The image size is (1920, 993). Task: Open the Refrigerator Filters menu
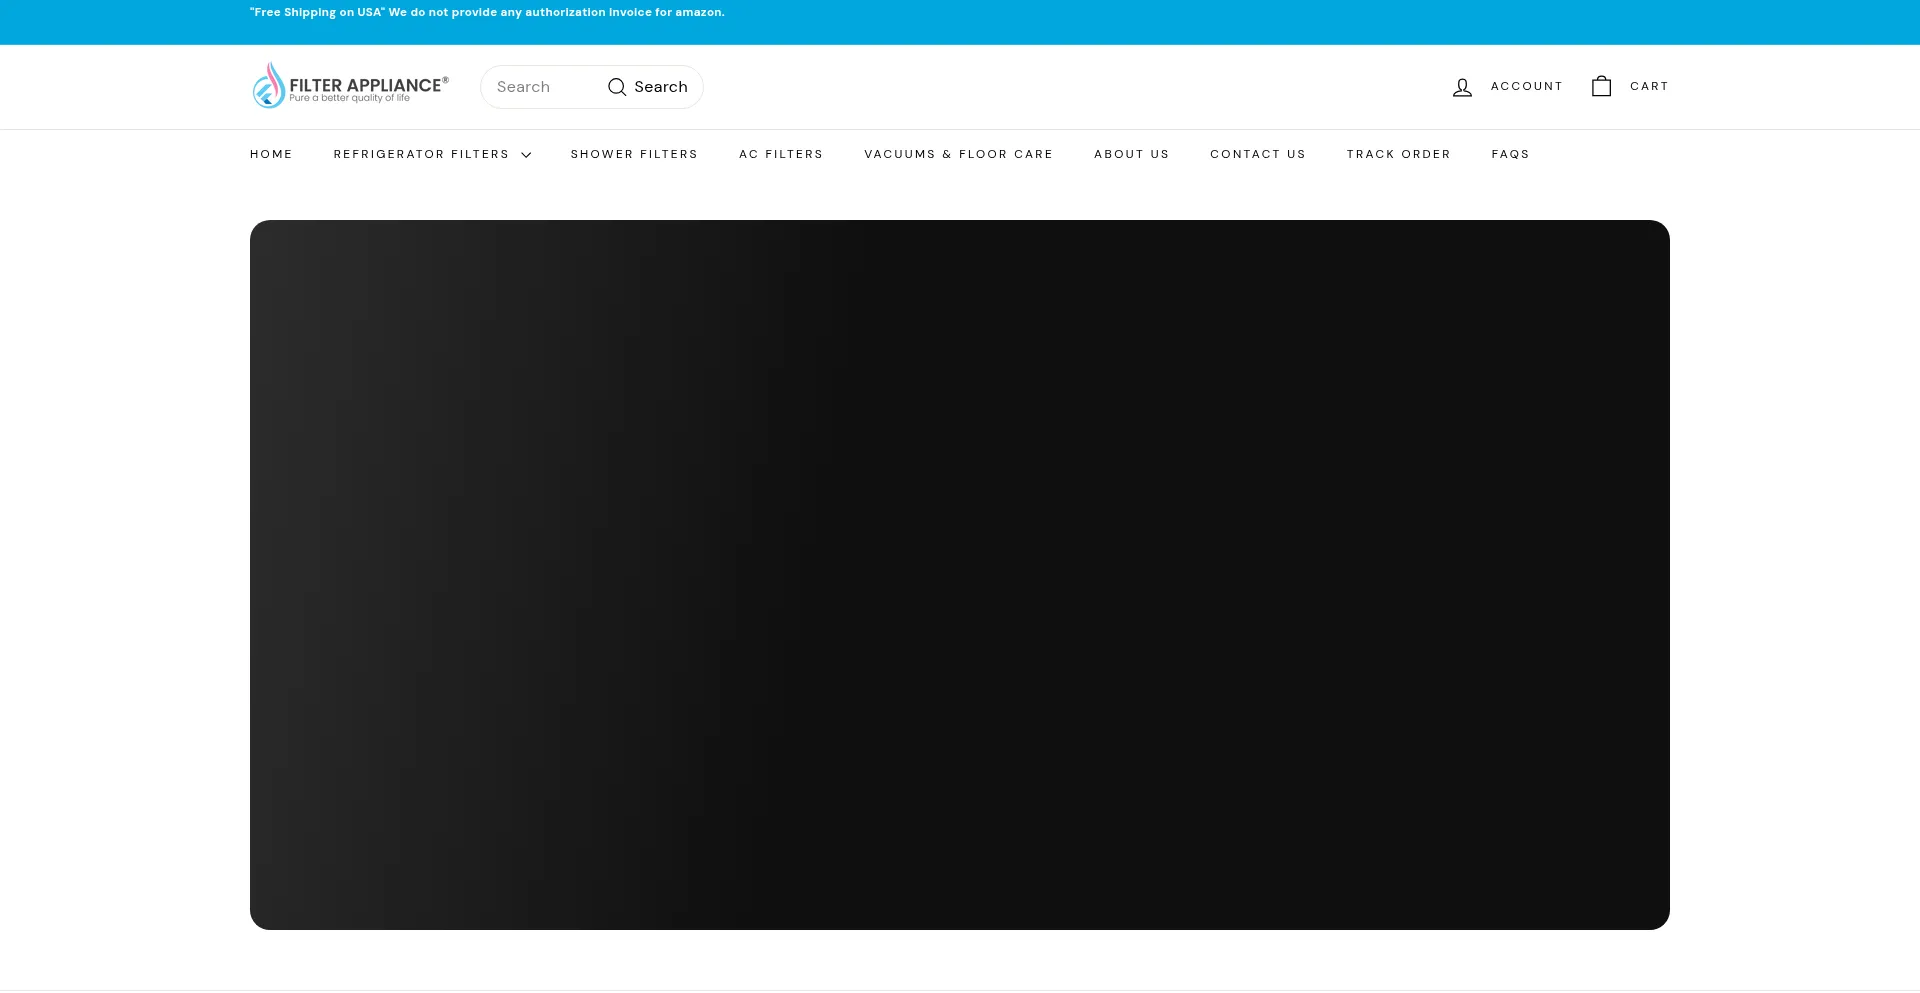click(421, 154)
